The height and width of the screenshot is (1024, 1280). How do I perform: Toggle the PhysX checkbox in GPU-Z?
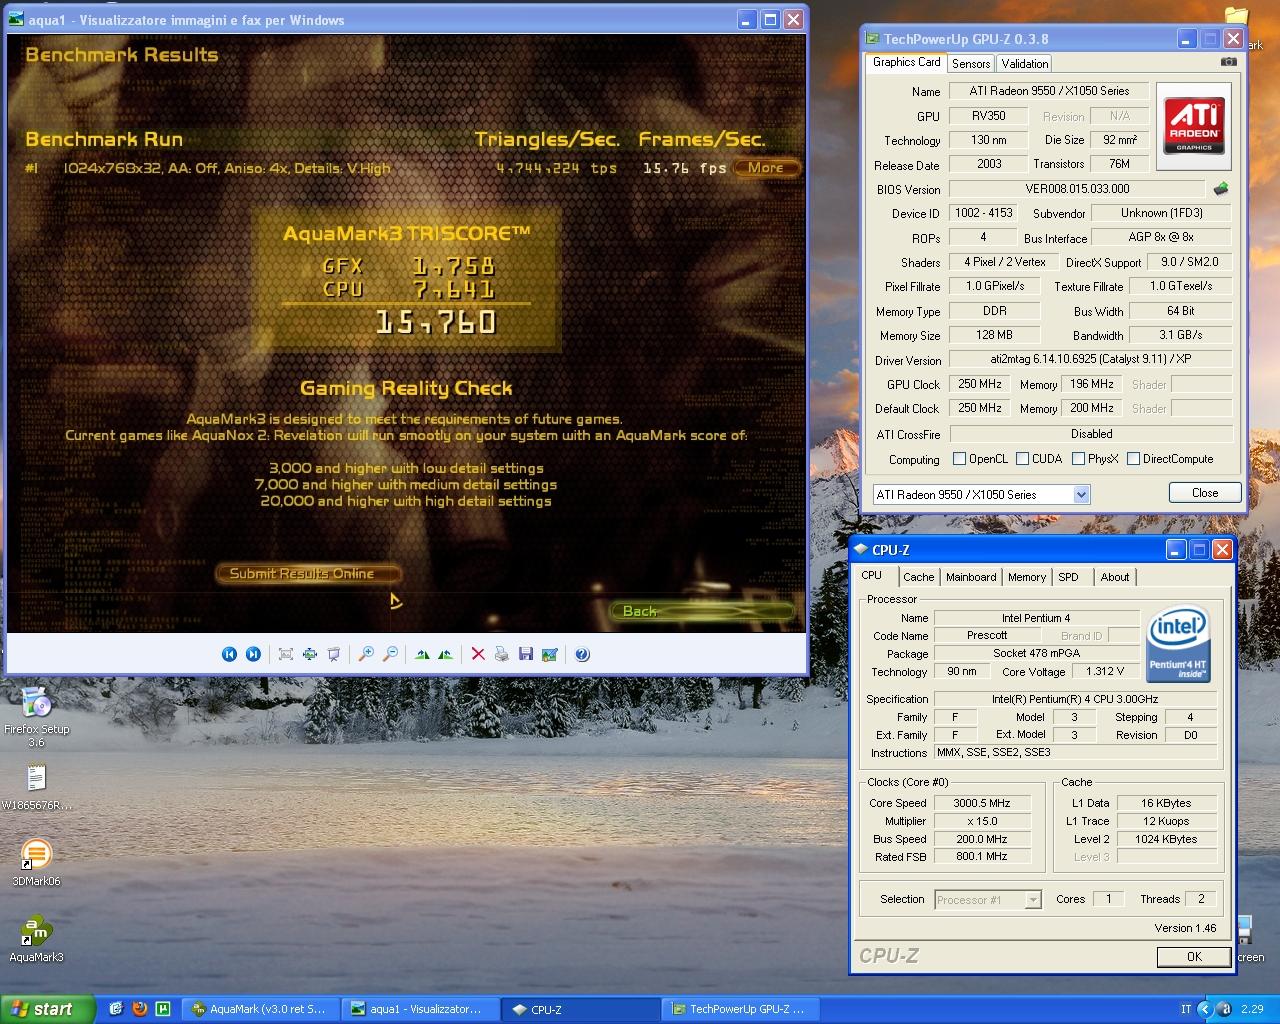(x=1079, y=459)
